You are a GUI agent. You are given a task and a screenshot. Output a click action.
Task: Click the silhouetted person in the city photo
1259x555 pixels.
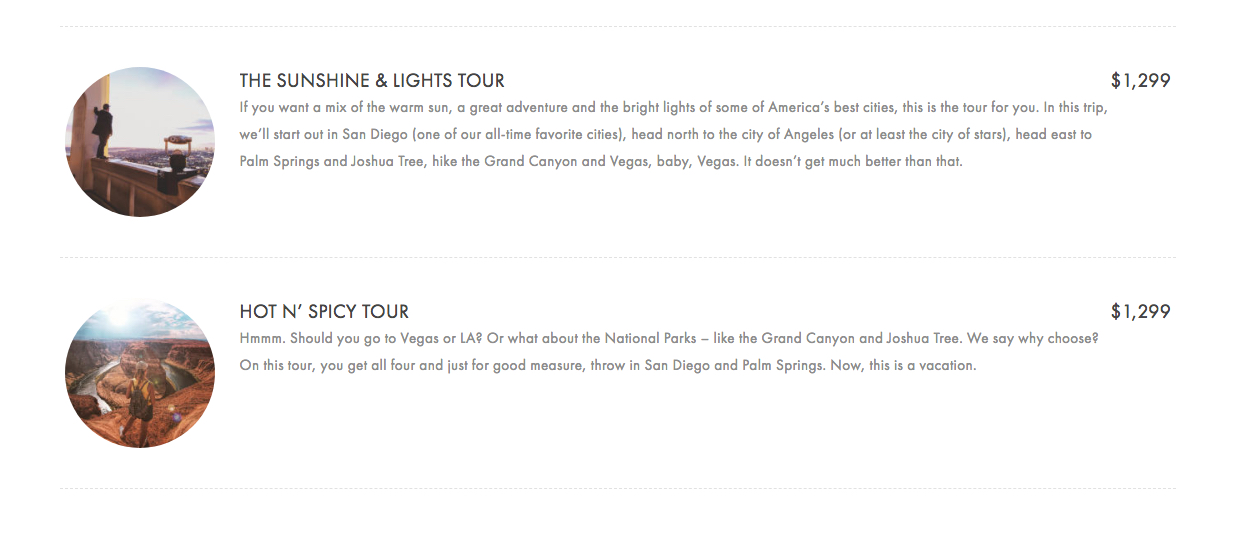click(x=103, y=132)
